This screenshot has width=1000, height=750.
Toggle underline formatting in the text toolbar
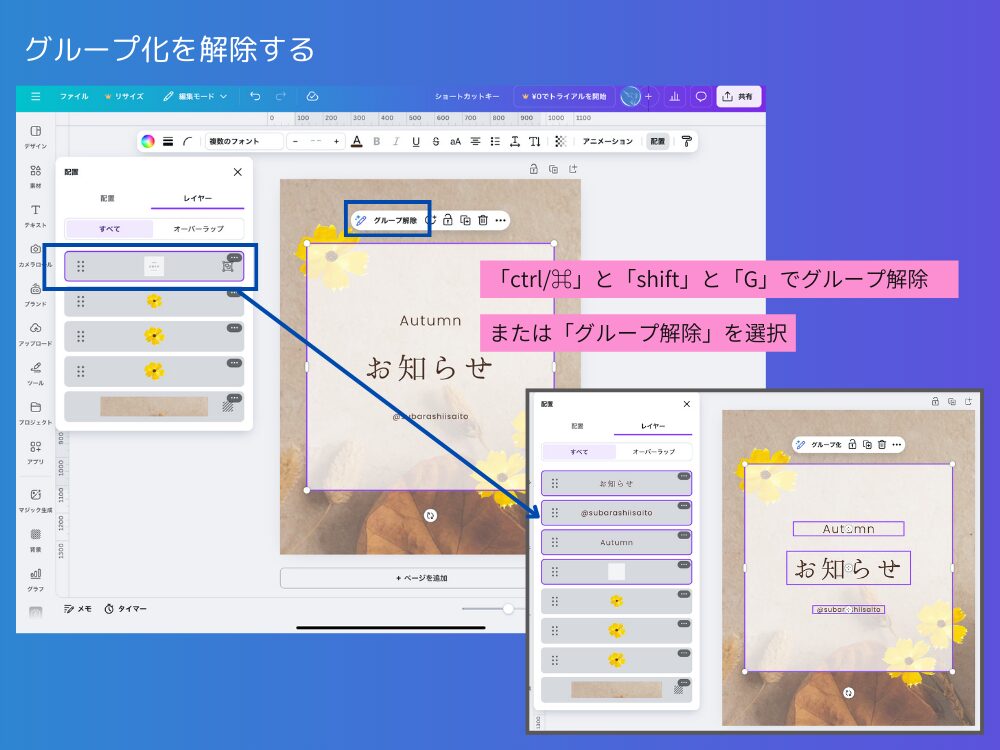[416, 141]
